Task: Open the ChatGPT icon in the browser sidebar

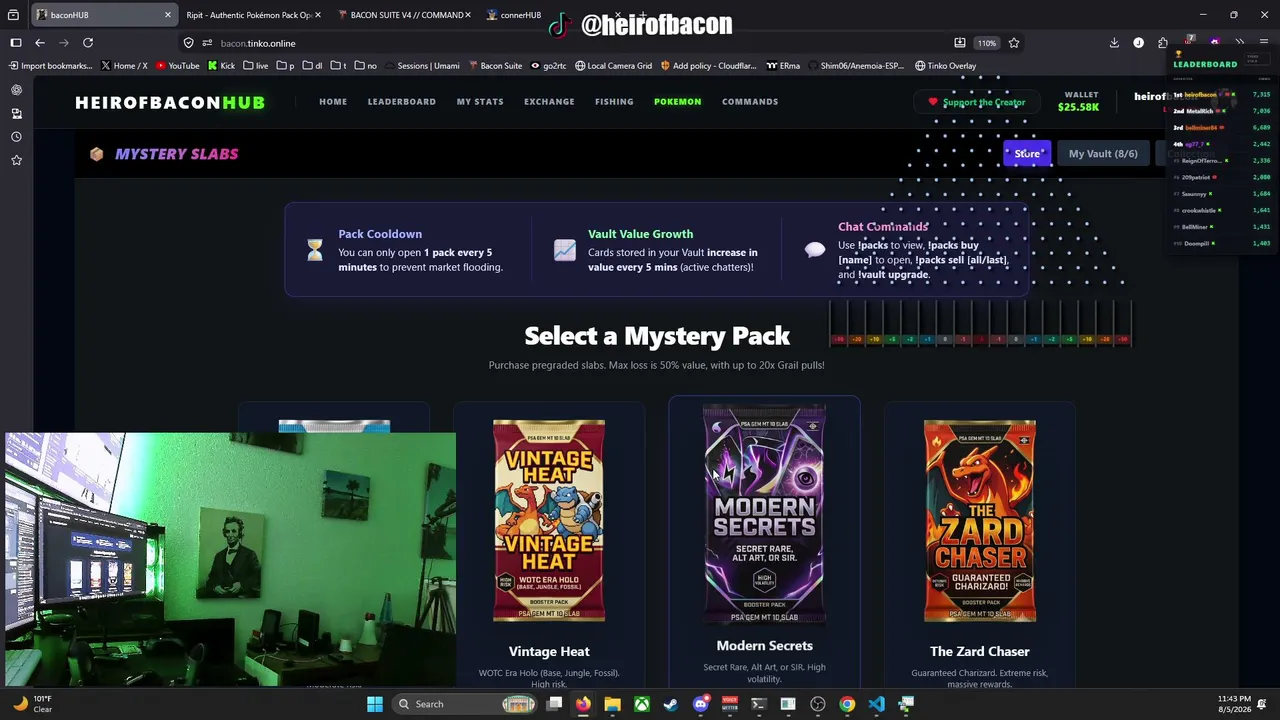Action: click(x=16, y=90)
